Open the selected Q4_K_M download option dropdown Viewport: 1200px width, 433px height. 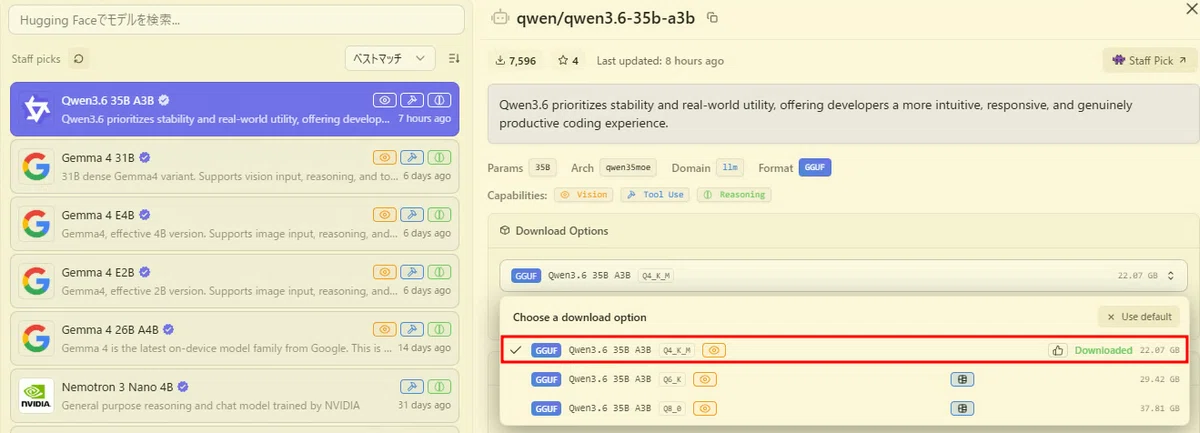(x=843, y=275)
